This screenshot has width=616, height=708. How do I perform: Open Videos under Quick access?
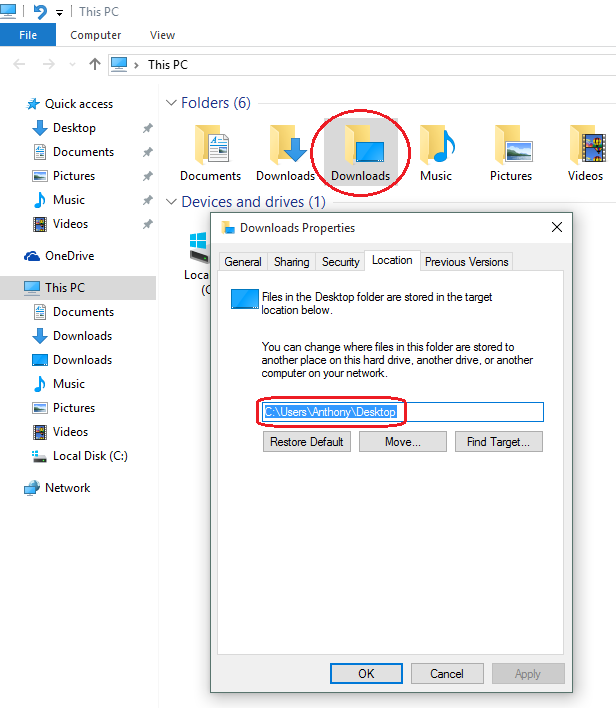(x=70, y=224)
